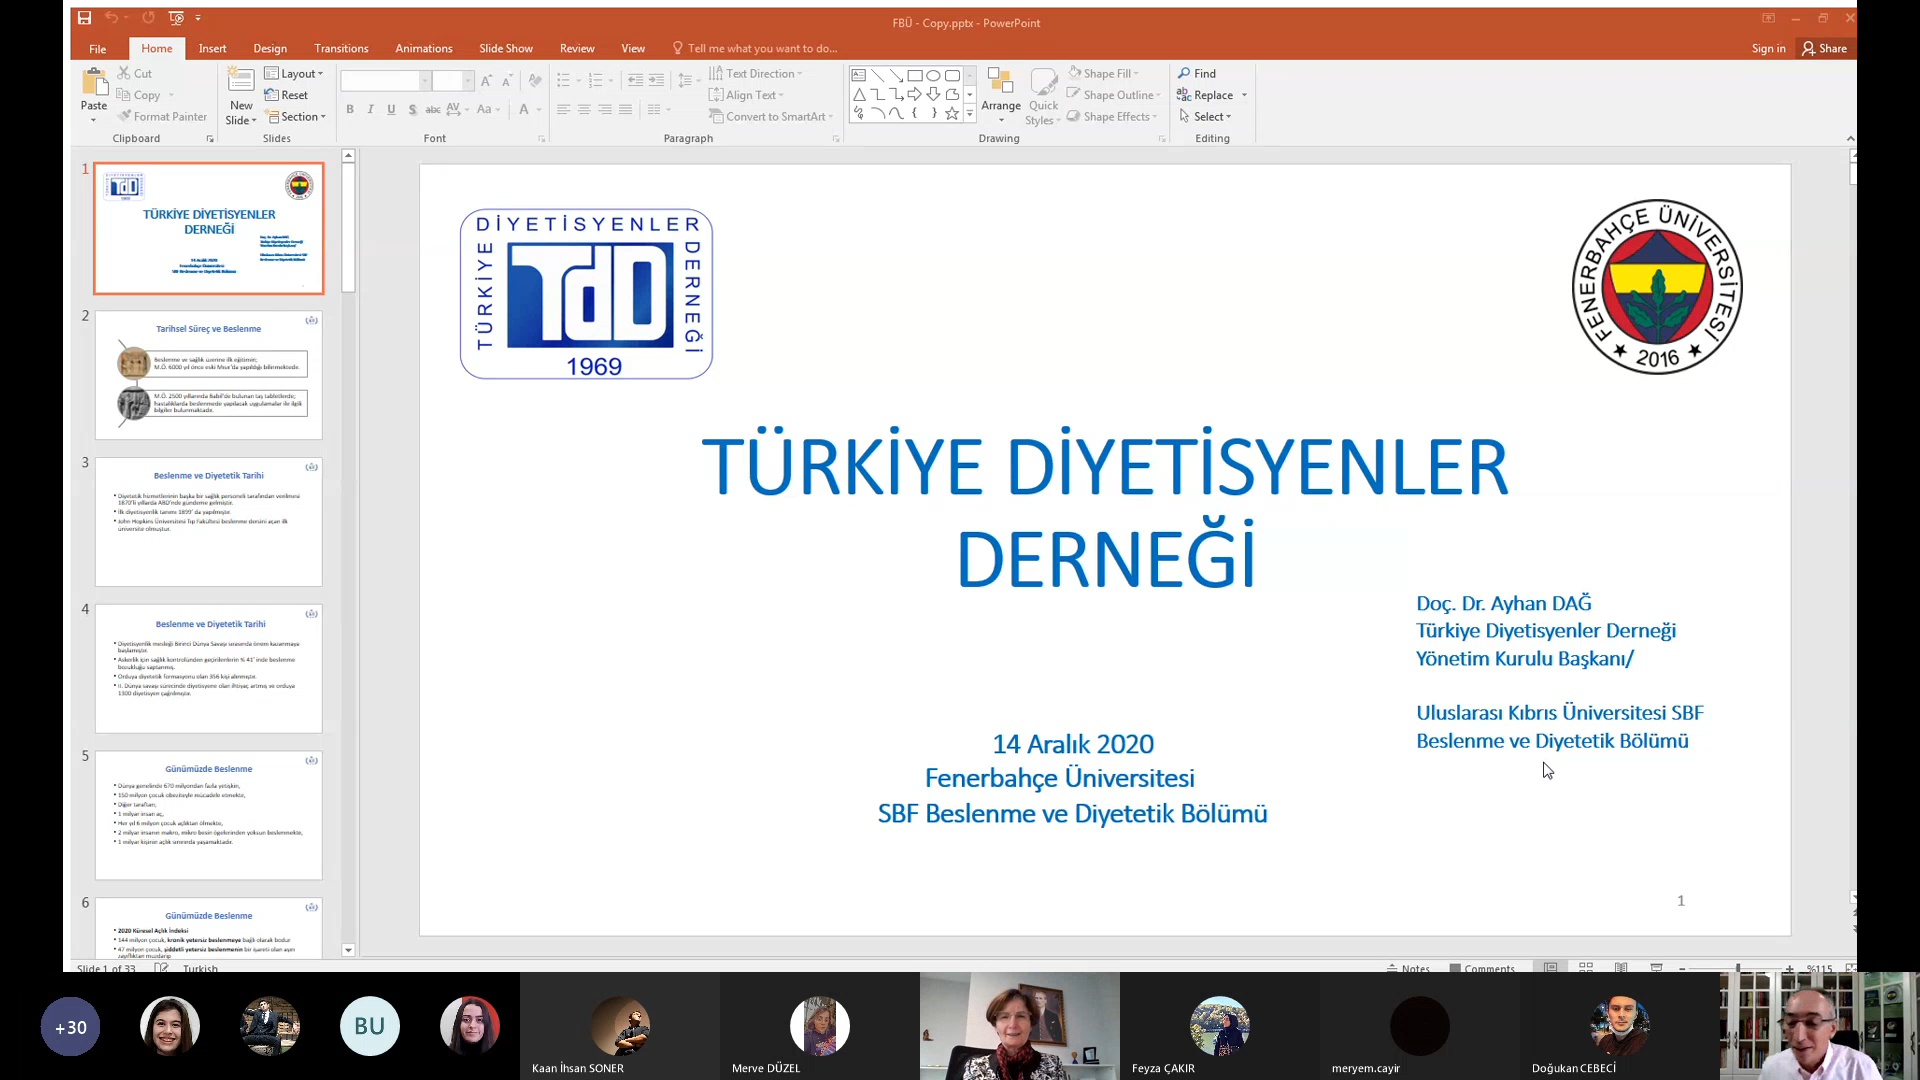Click the zoom slider handle
Screen dimensions: 1920x1080
point(1738,968)
